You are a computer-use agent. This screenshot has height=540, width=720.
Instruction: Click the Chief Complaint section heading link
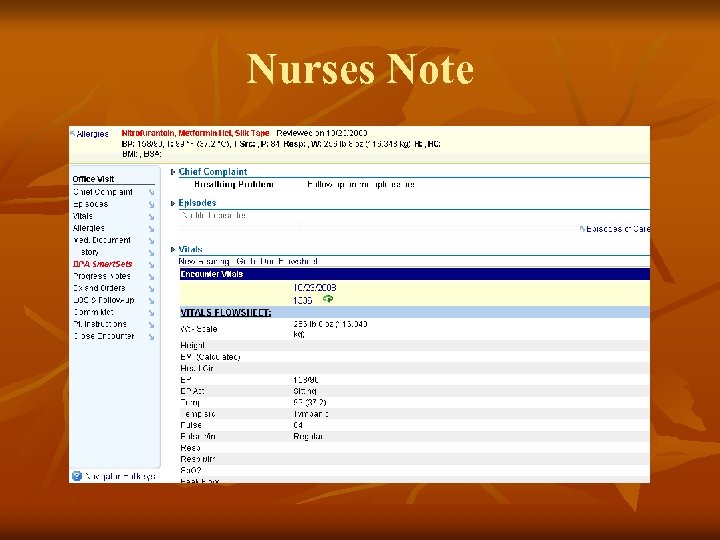click(213, 172)
